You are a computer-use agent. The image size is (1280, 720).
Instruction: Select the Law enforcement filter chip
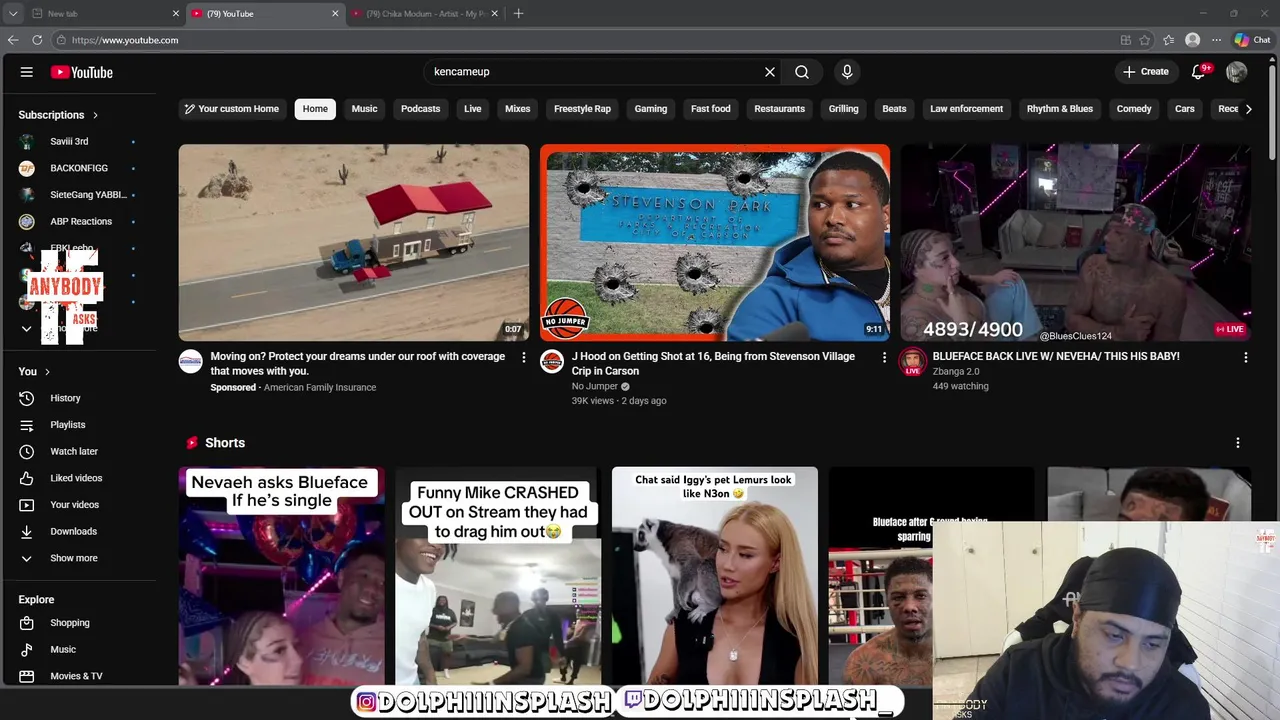click(966, 109)
